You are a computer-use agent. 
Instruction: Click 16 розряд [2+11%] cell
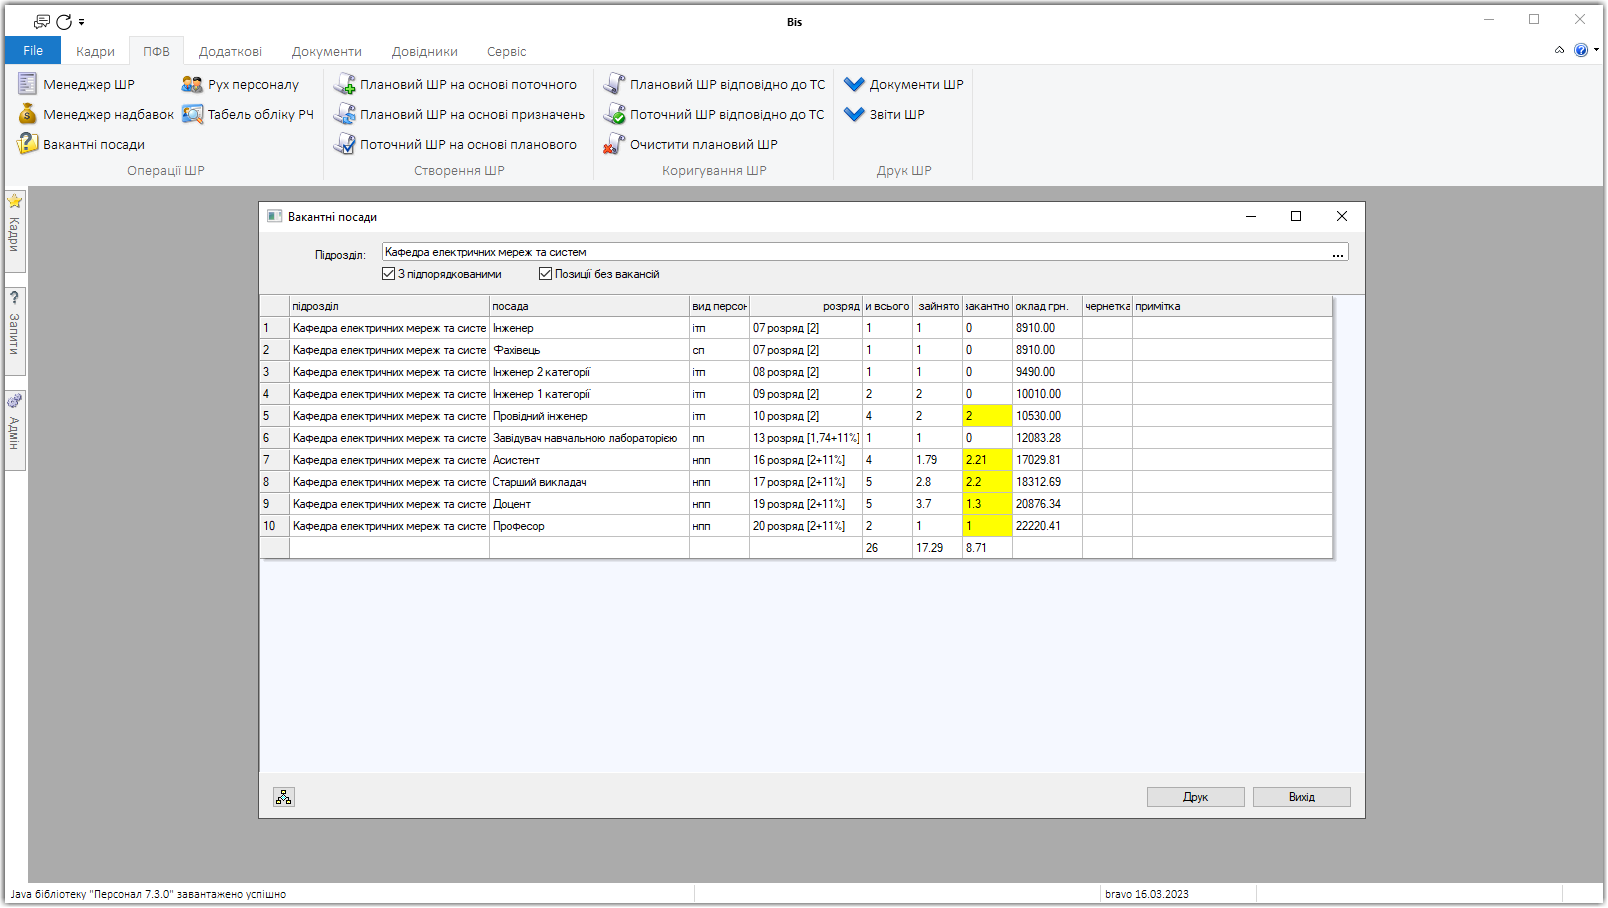[805, 460]
